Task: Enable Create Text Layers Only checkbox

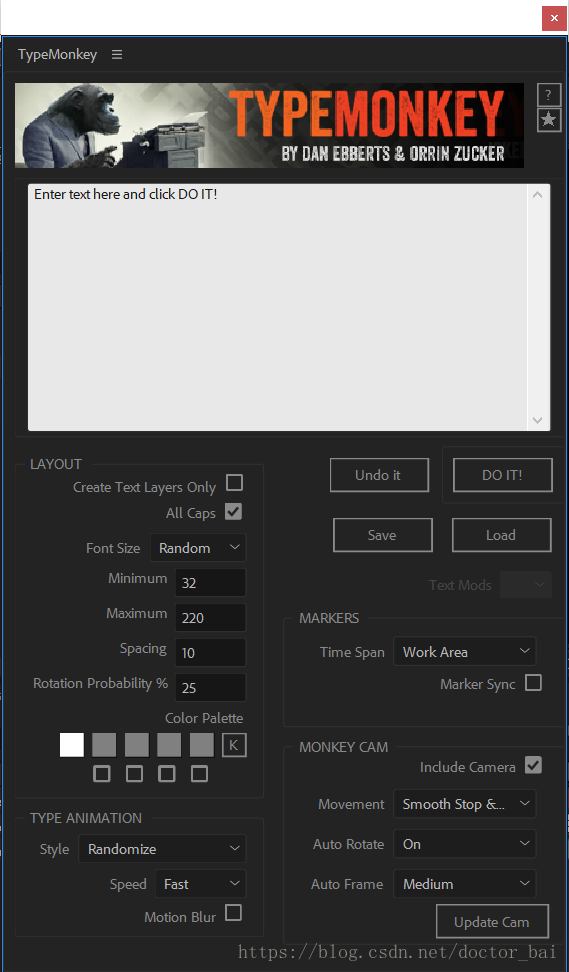Action: coord(234,483)
